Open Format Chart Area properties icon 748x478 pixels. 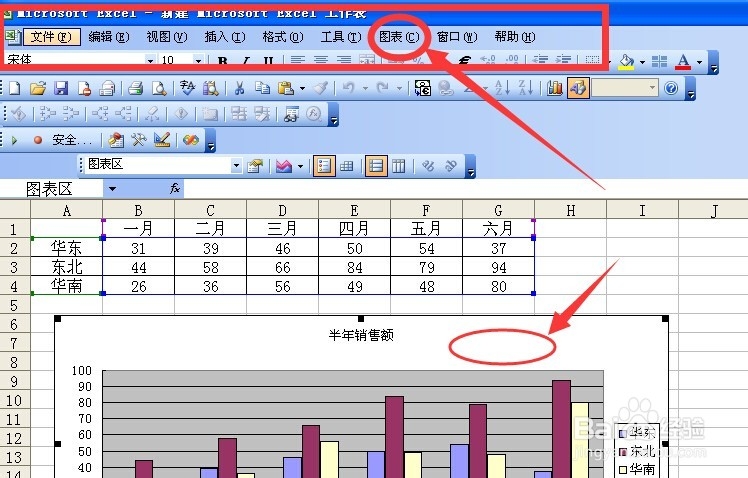coord(255,166)
